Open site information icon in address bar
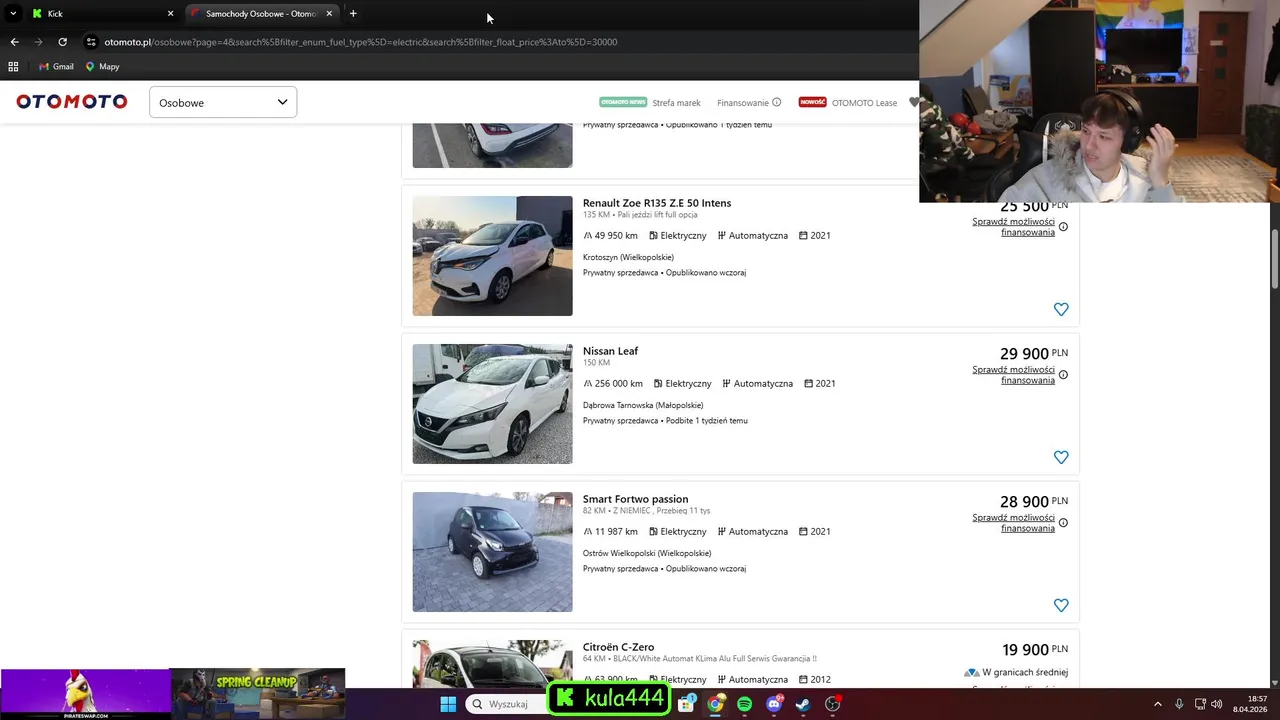Viewport: 1280px width, 720px height. (x=91, y=42)
